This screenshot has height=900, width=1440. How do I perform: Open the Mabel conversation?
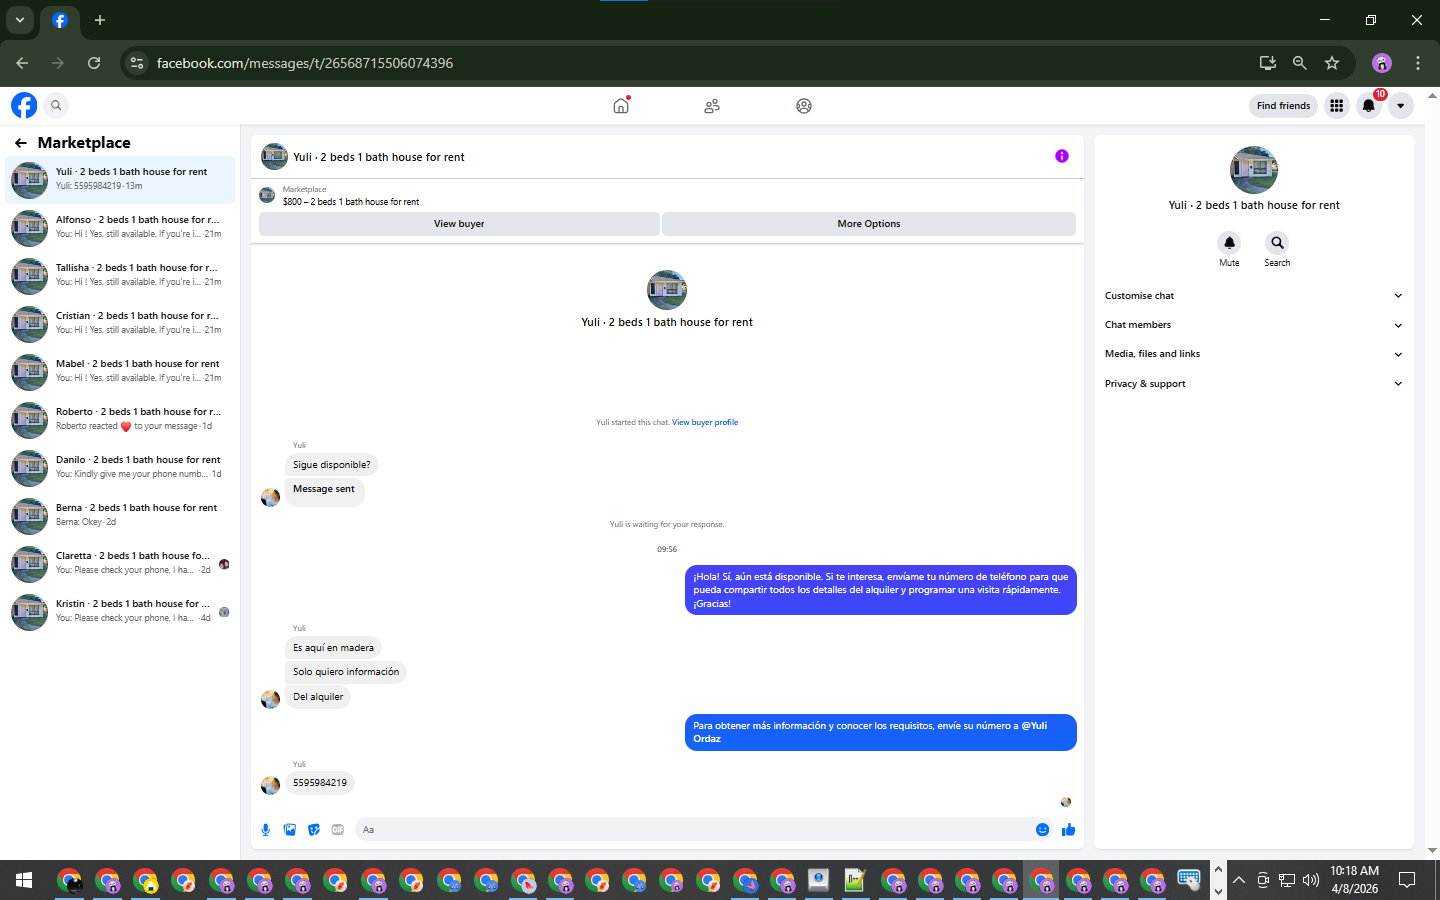(120, 371)
